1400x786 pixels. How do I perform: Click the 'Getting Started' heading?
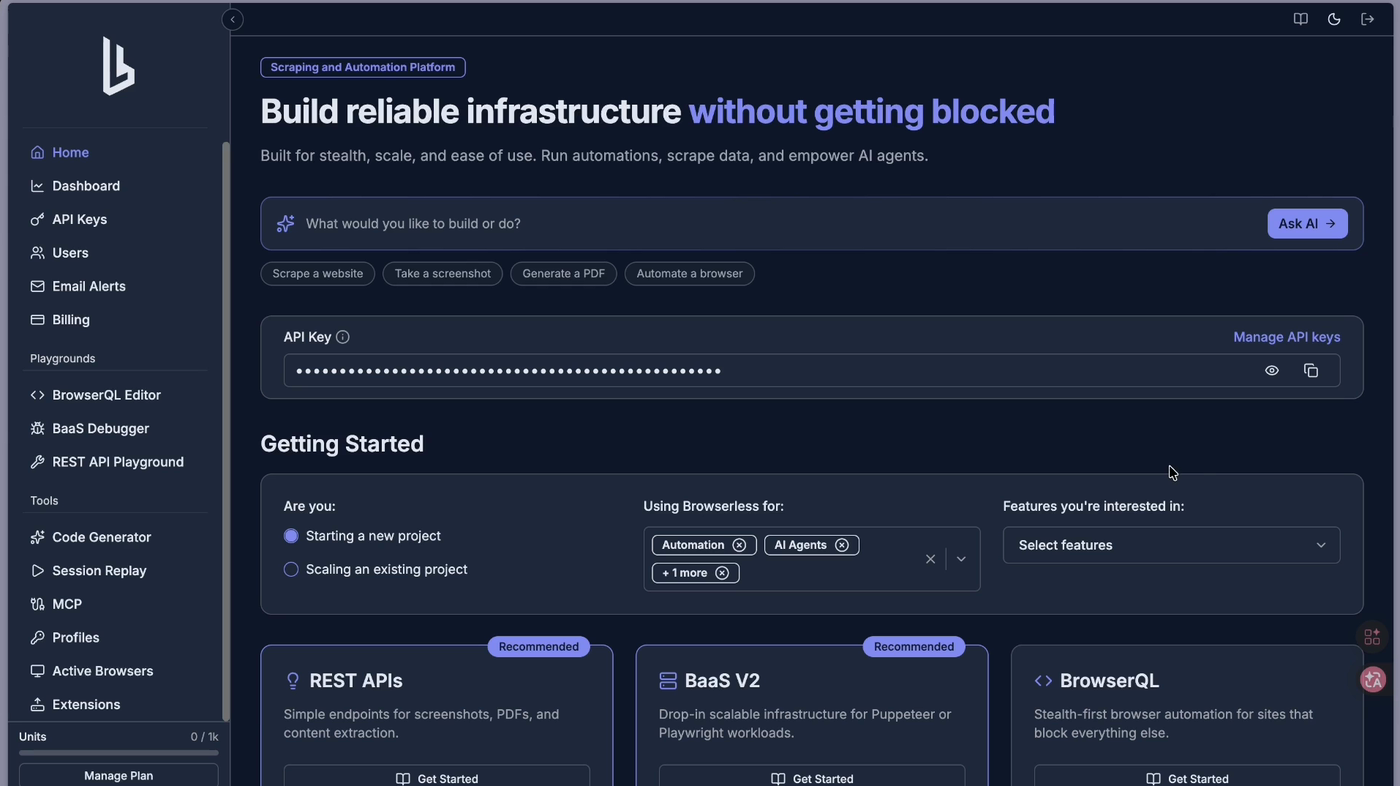[x=342, y=443]
